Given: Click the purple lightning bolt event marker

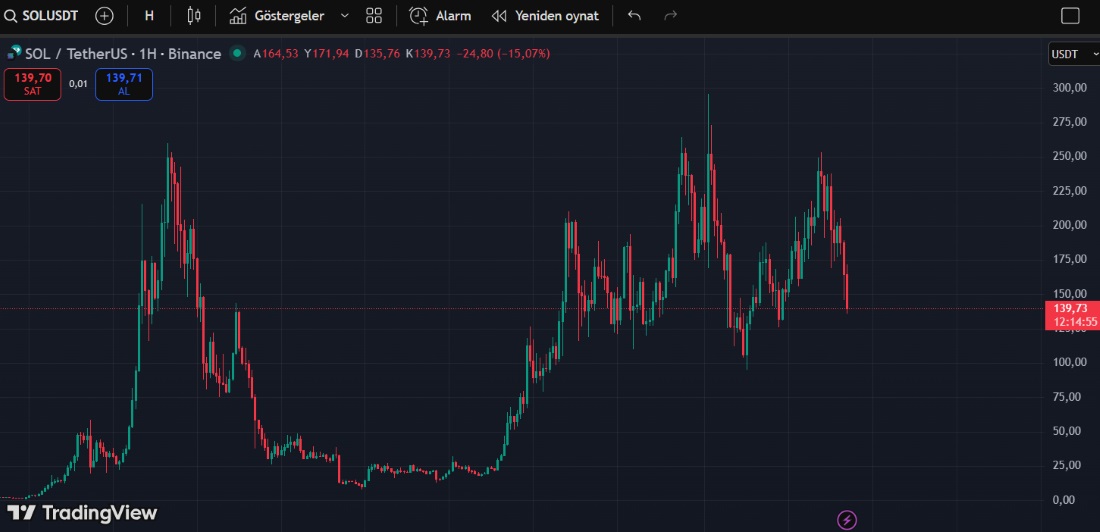Looking at the screenshot, I should coord(847,520).
